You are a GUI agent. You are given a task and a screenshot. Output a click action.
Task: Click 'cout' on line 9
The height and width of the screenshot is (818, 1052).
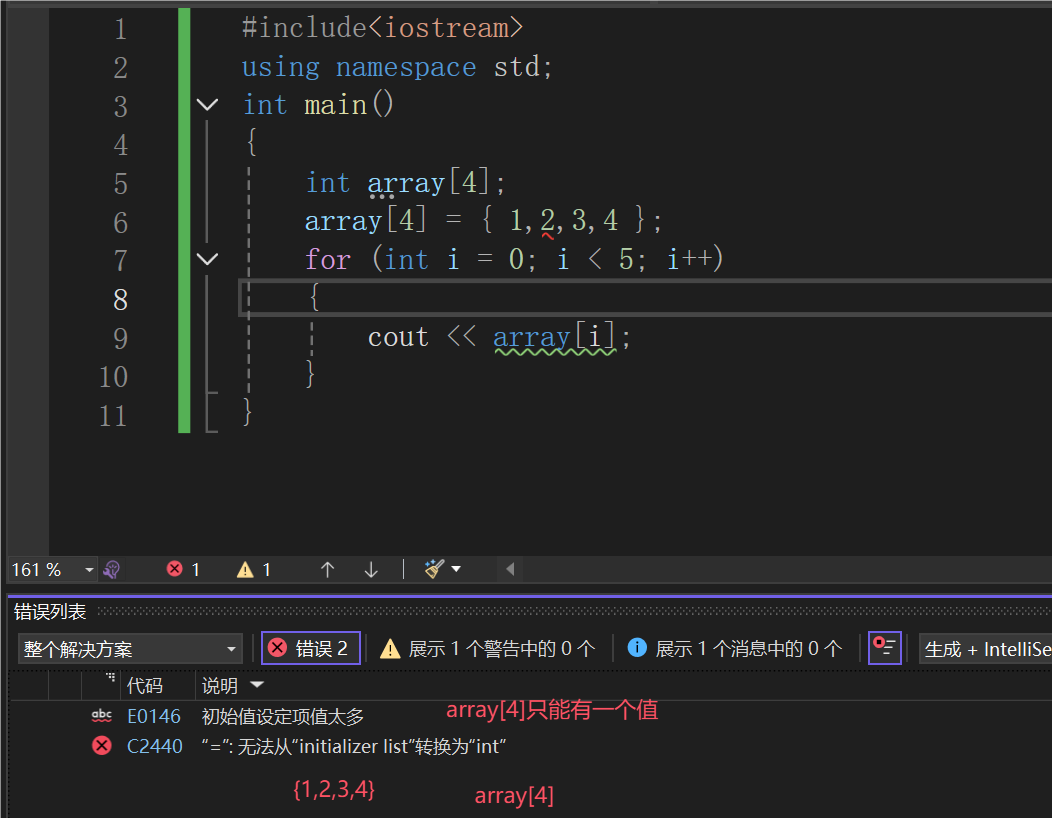pyautogui.click(x=399, y=337)
